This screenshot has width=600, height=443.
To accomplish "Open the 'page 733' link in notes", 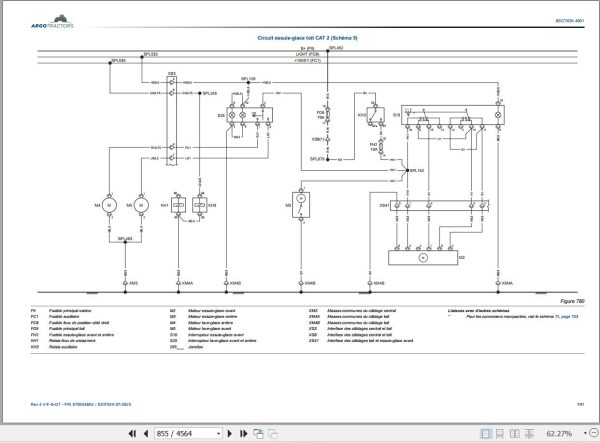I will tap(569, 317).
